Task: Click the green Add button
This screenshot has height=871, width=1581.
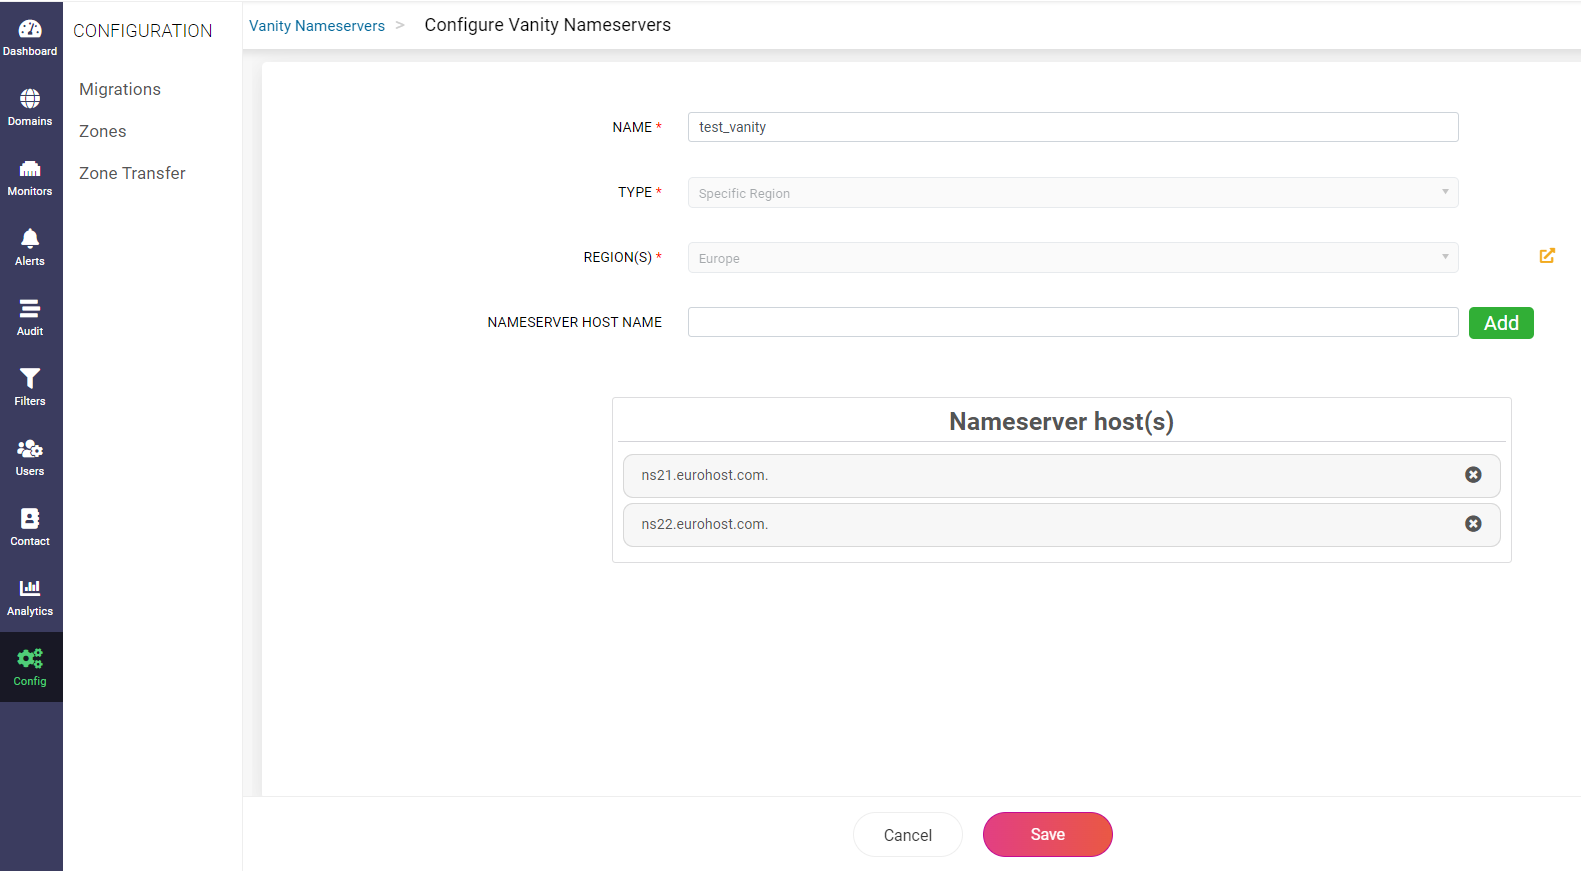Action: pos(1500,323)
